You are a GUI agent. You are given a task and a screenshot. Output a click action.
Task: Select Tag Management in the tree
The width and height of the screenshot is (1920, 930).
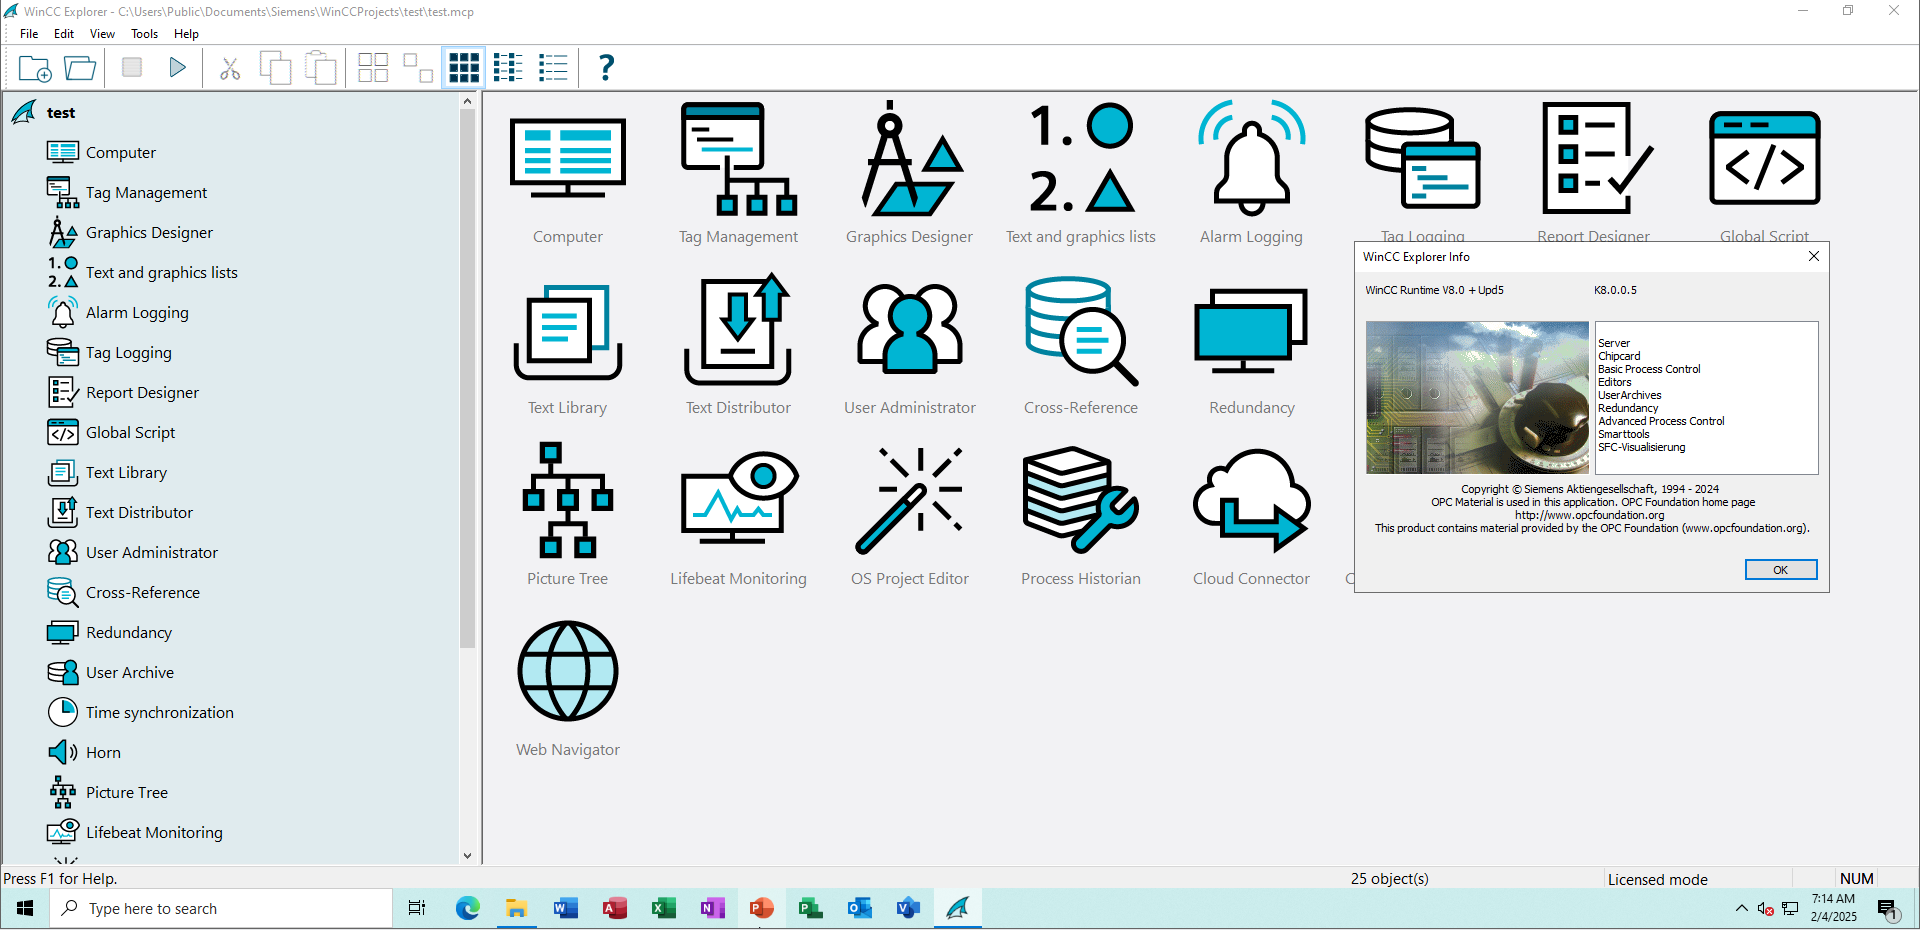pos(146,192)
